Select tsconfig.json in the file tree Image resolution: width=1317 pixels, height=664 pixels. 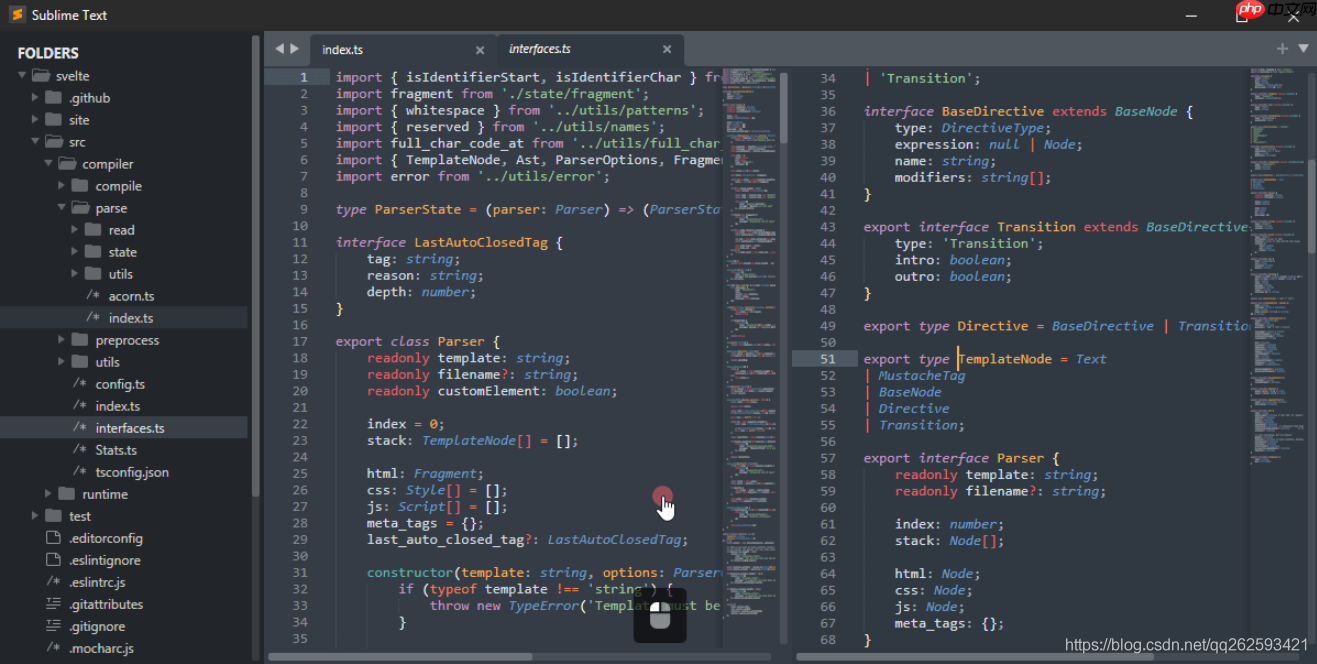(x=132, y=472)
